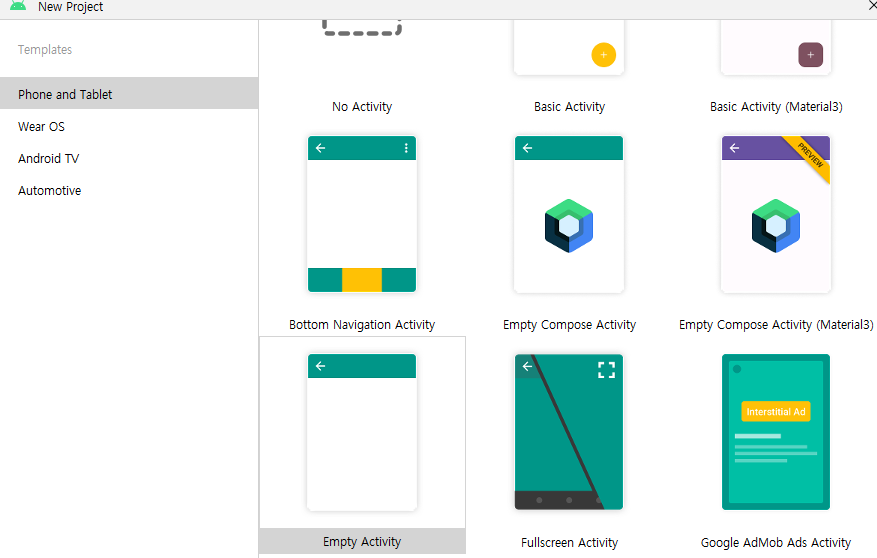
Task: Close the New Project dialog
Action: tap(871, 6)
